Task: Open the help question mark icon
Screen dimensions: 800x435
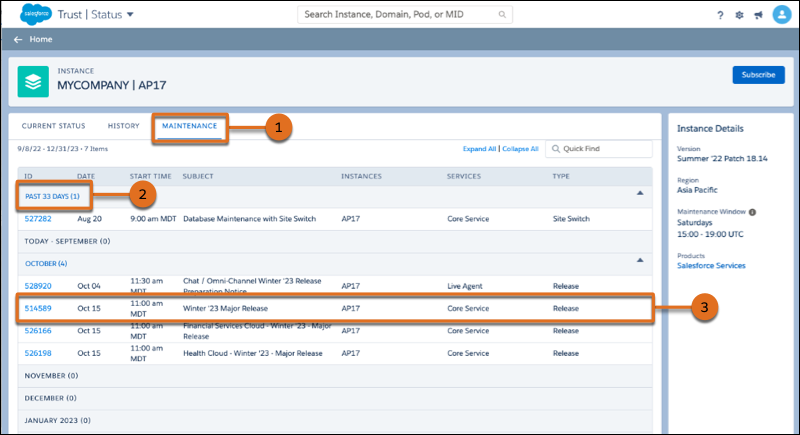Action: click(x=720, y=15)
